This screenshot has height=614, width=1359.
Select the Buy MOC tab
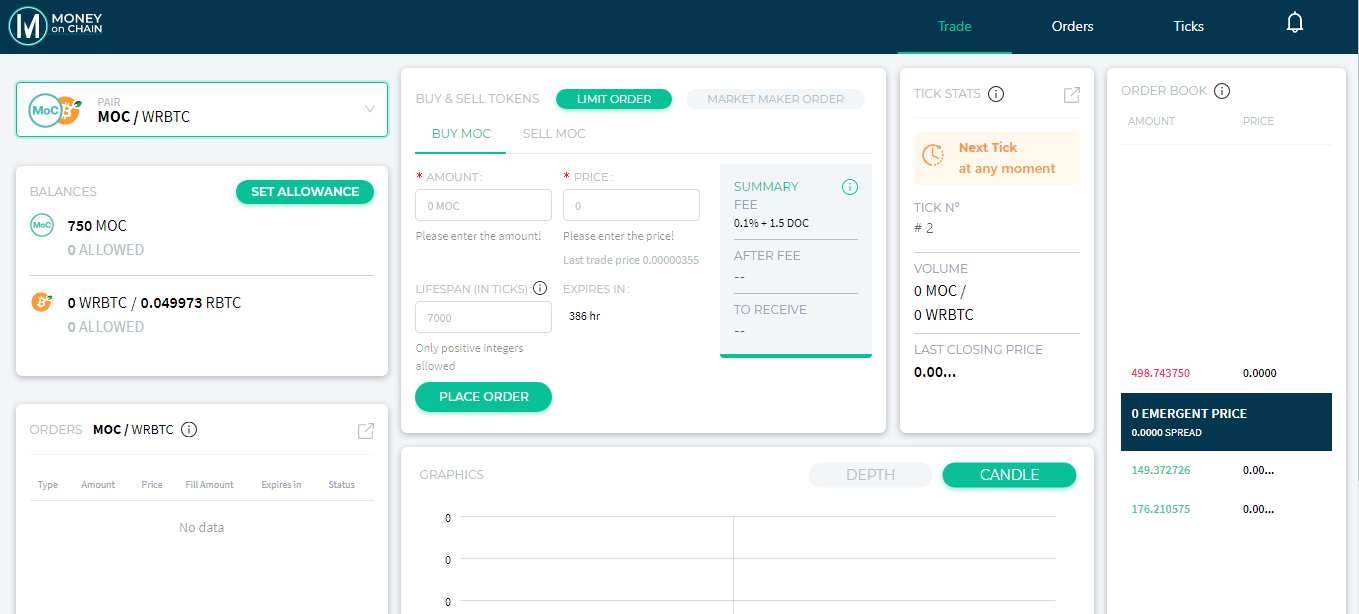(461, 134)
